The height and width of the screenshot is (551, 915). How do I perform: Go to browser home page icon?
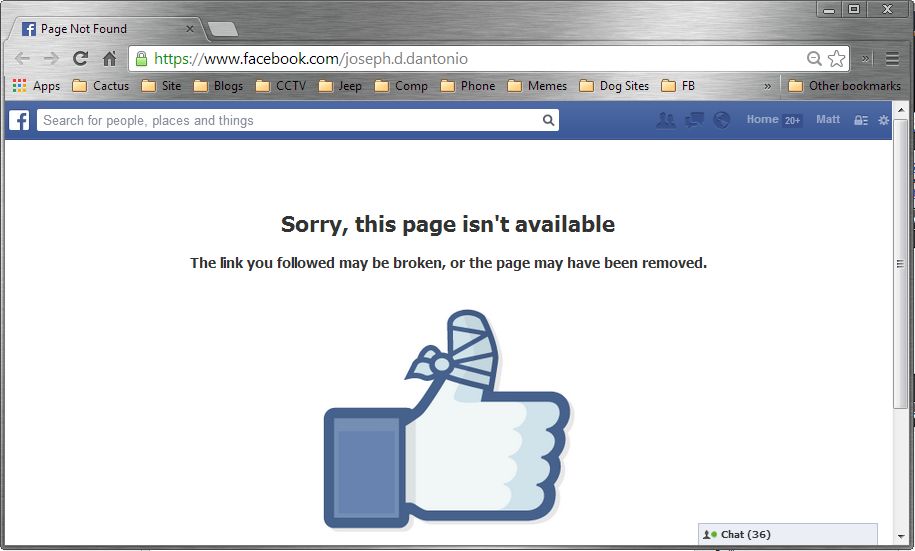[x=109, y=58]
